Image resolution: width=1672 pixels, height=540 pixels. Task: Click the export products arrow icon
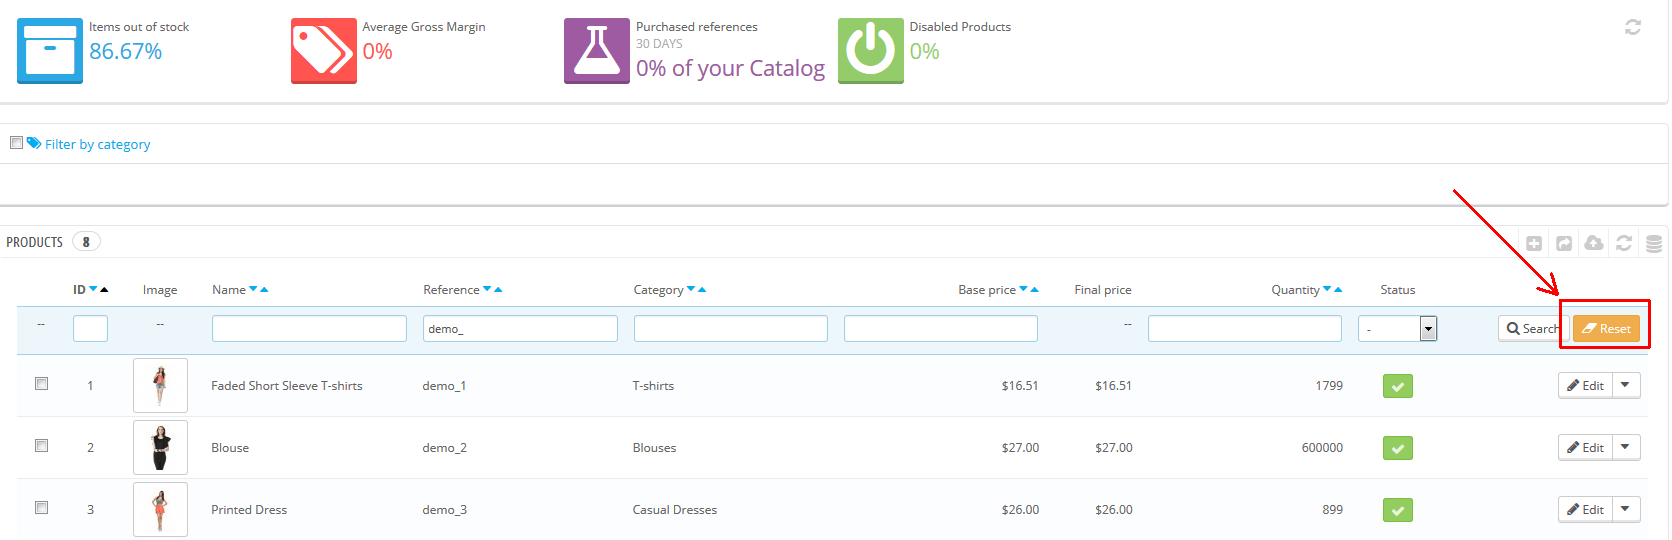point(1564,243)
